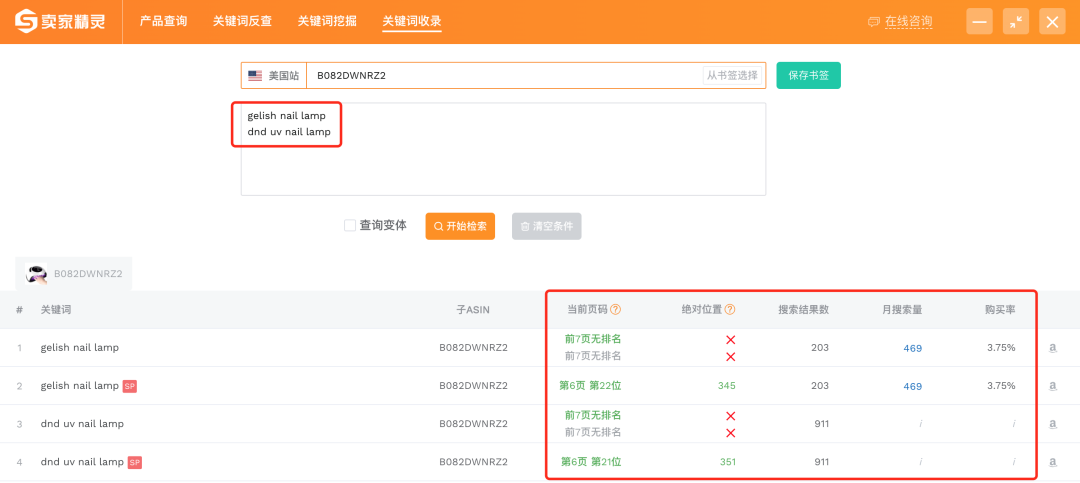Select the B082DWNRZ2 product tab
The image size is (1080, 483).
[x=74, y=274]
